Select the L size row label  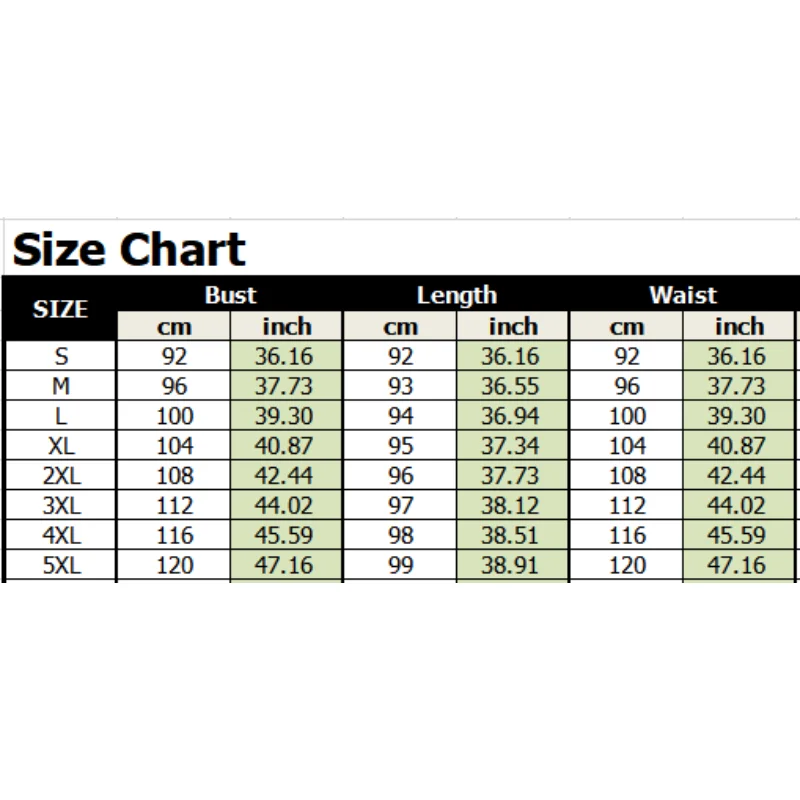click(61, 416)
